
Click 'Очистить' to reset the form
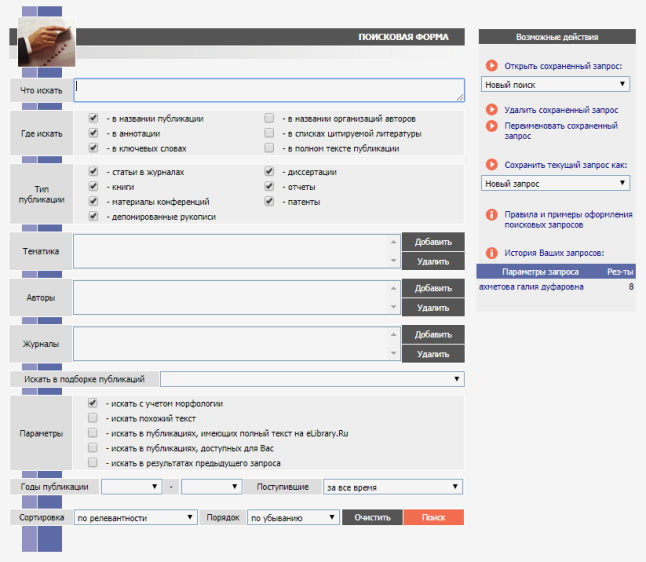[x=371, y=518]
